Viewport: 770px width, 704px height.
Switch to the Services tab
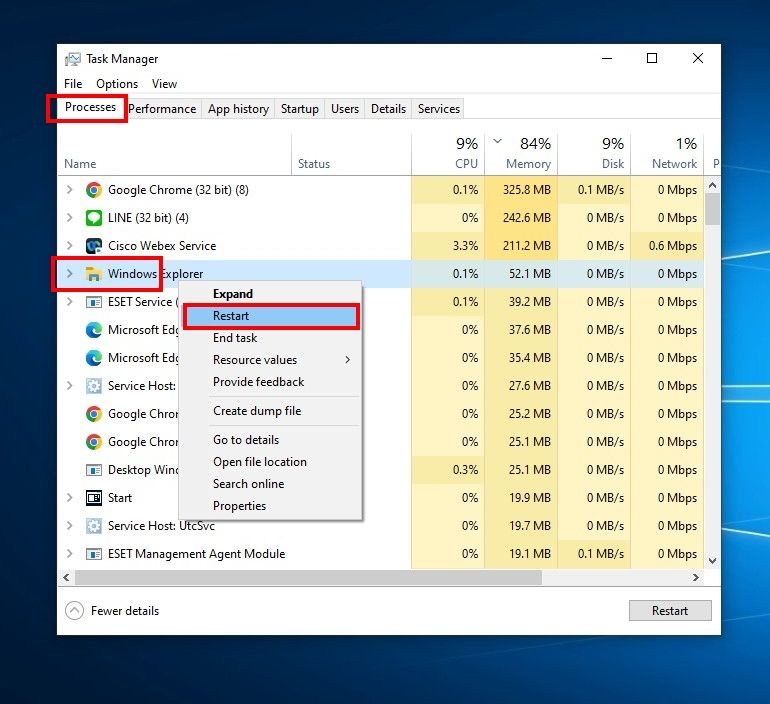439,109
